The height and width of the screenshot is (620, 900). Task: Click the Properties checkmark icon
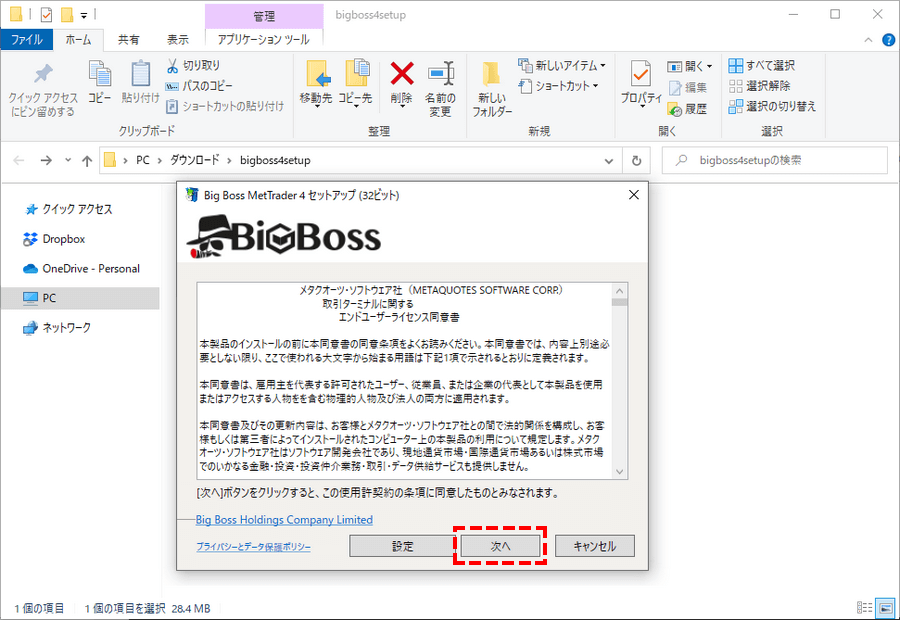pyautogui.click(x=641, y=74)
